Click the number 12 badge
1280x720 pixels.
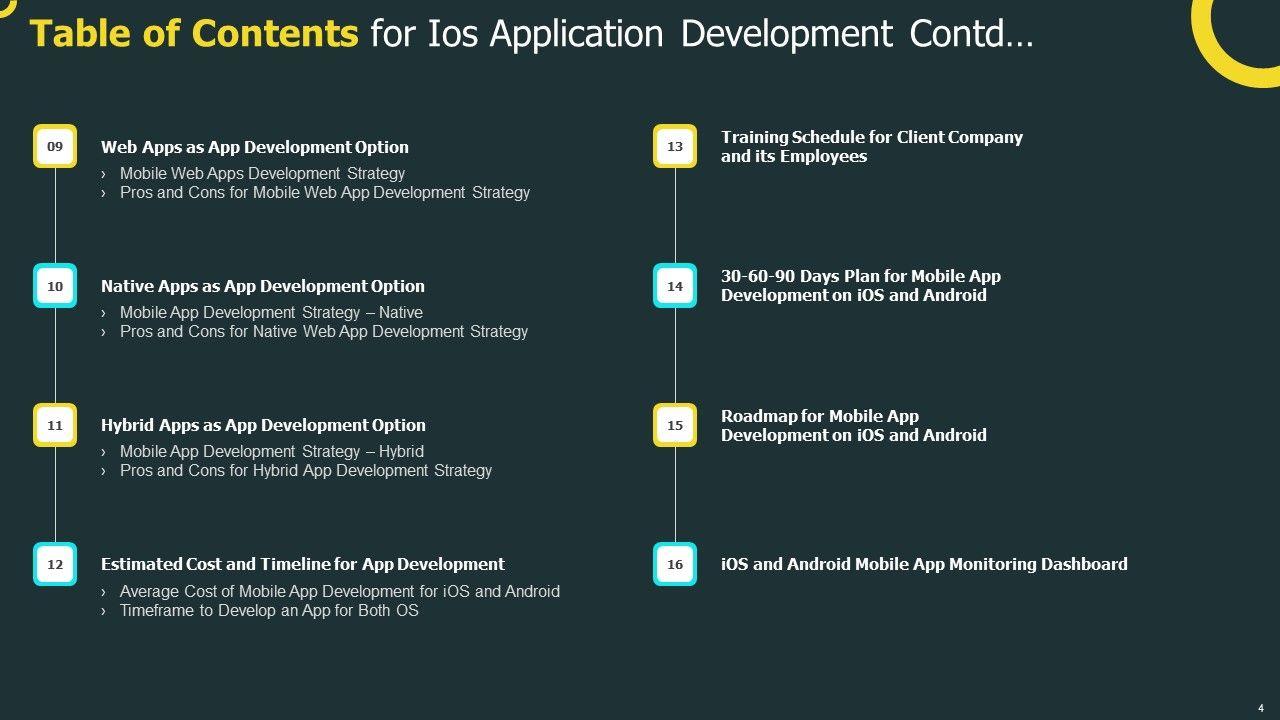click(55, 564)
